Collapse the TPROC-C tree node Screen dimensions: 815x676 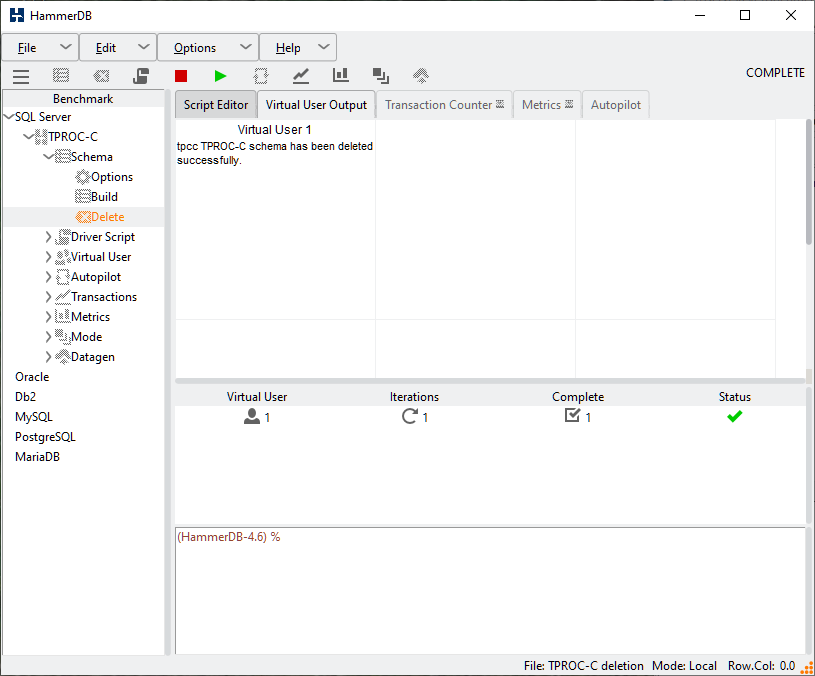point(29,137)
